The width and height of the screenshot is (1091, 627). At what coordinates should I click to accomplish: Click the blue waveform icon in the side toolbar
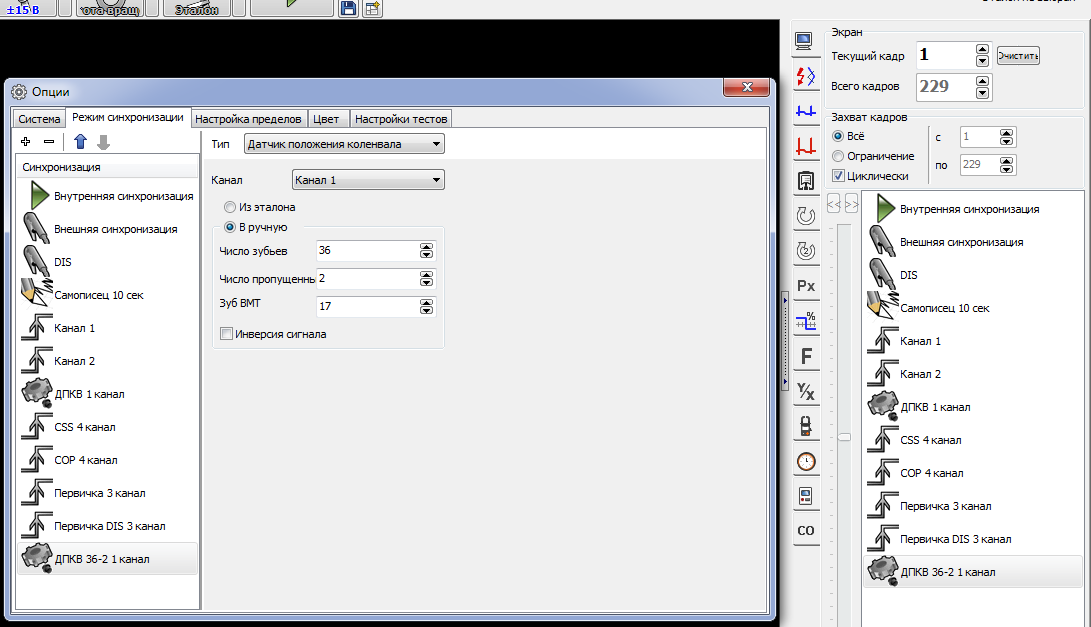pos(806,111)
